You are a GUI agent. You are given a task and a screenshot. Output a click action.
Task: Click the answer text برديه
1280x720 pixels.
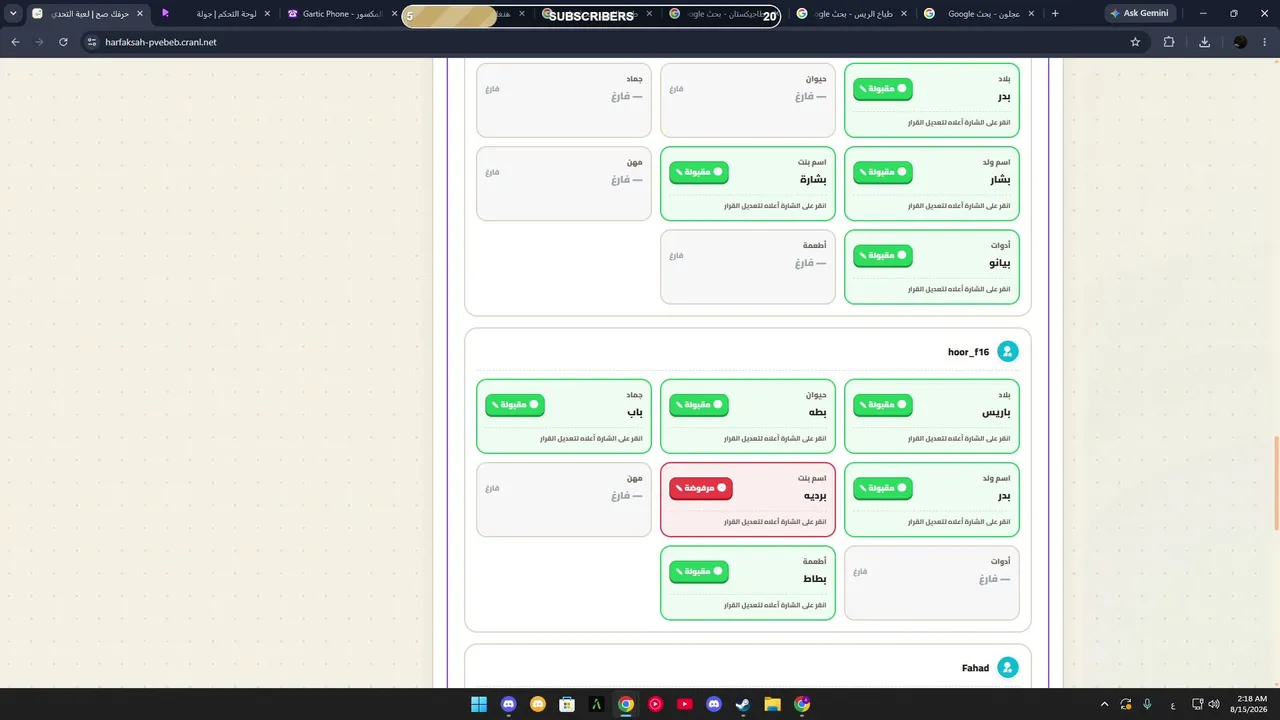click(815, 495)
